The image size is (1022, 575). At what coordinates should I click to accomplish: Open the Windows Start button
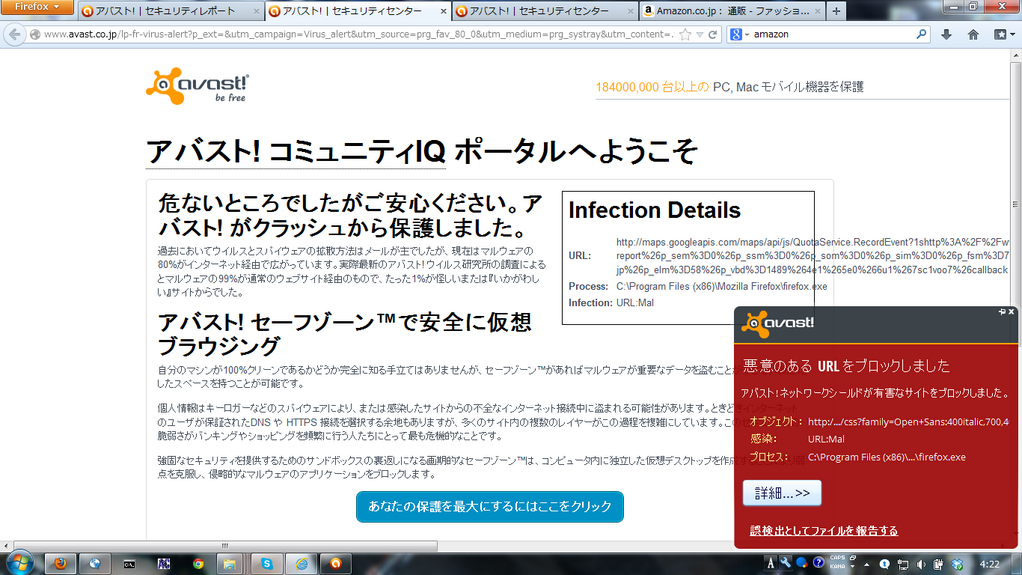coord(19,563)
